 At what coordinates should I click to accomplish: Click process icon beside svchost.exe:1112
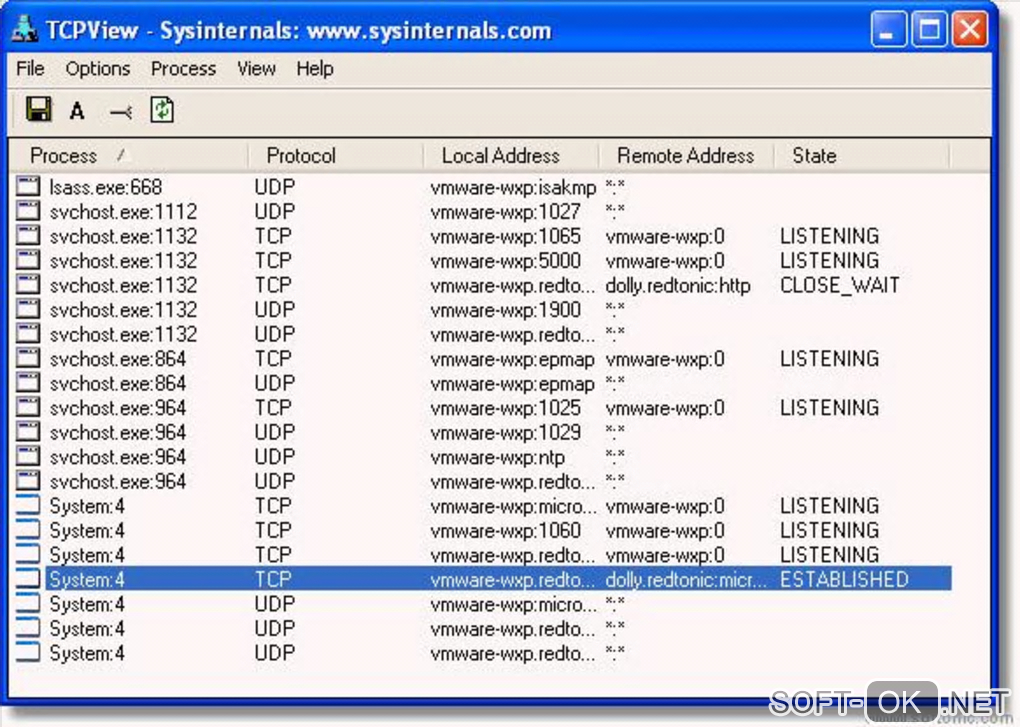pos(28,211)
